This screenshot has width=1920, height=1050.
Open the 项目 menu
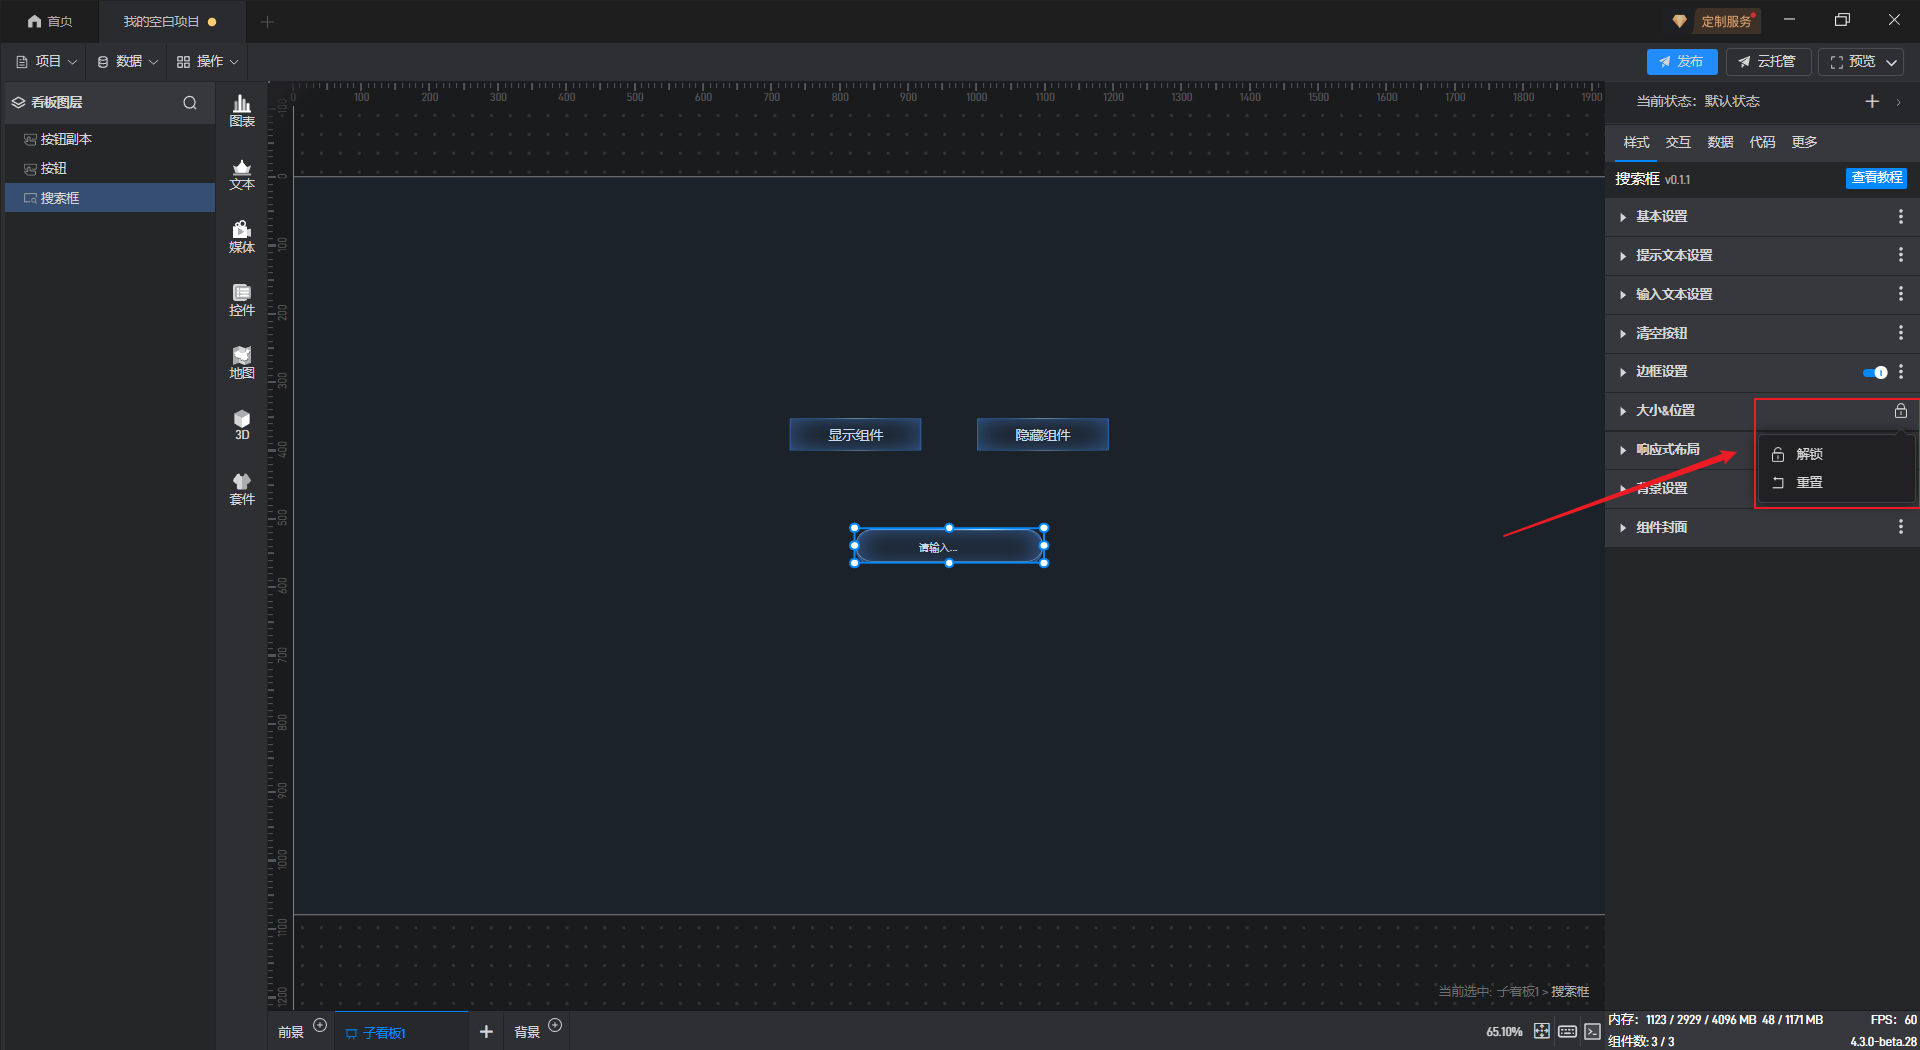pos(46,61)
